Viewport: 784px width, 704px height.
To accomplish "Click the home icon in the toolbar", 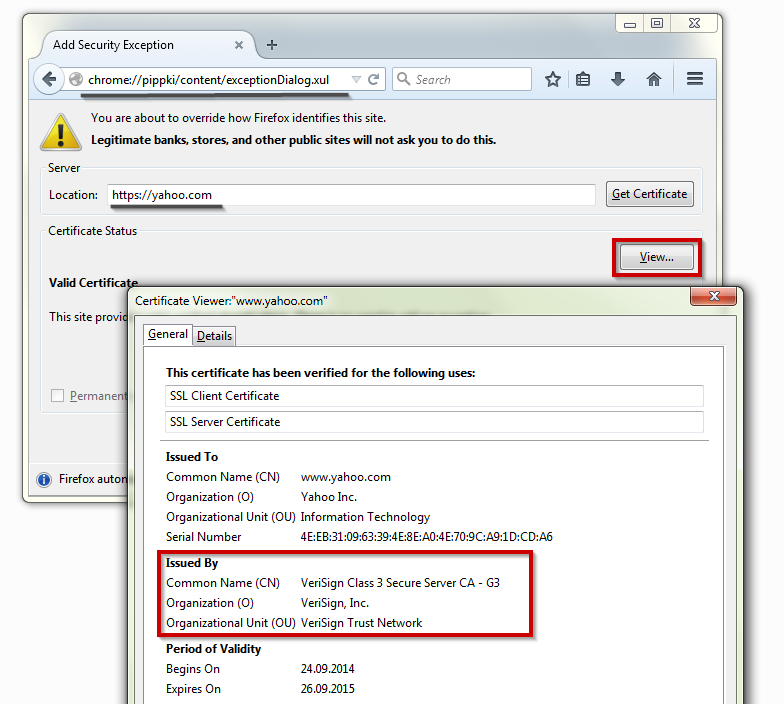I will point(654,79).
